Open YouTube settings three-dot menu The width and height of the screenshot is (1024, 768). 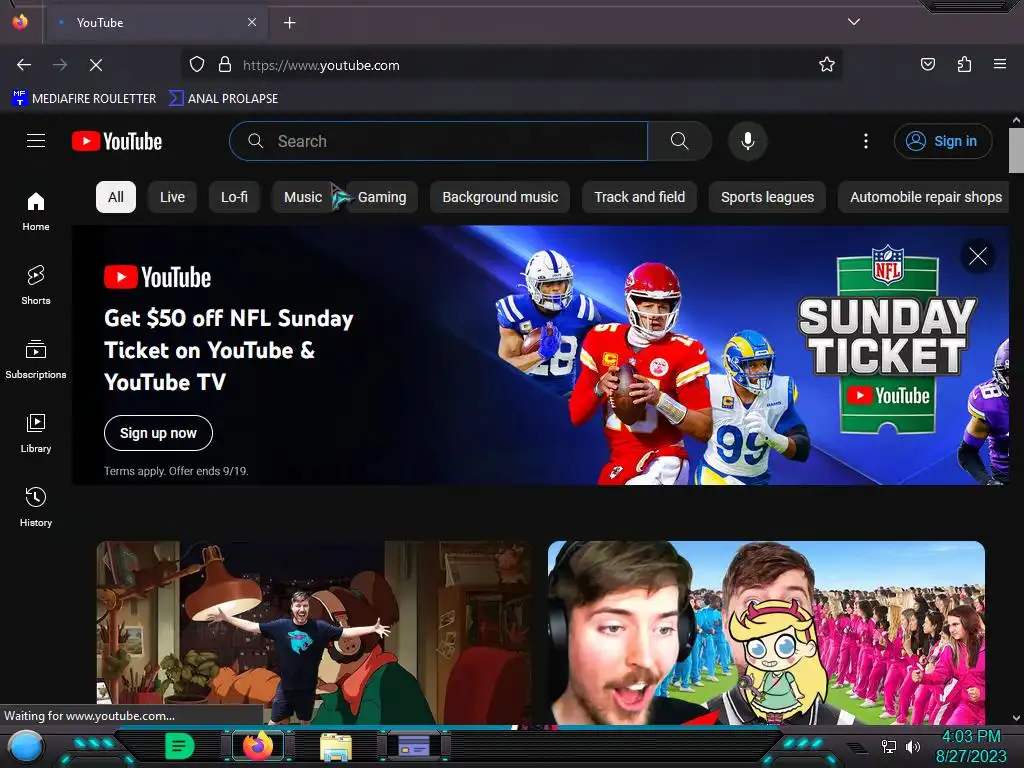pyautogui.click(x=866, y=141)
